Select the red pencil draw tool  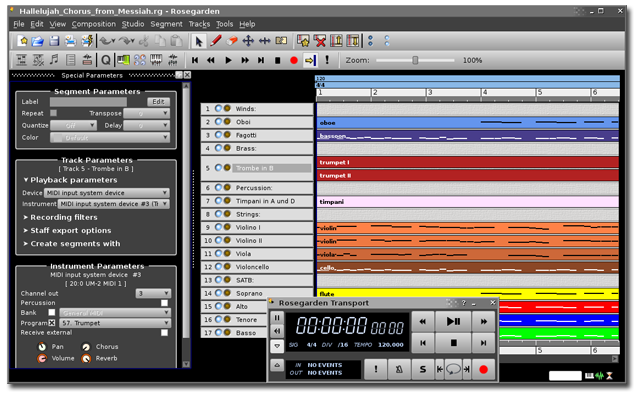[x=216, y=41]
